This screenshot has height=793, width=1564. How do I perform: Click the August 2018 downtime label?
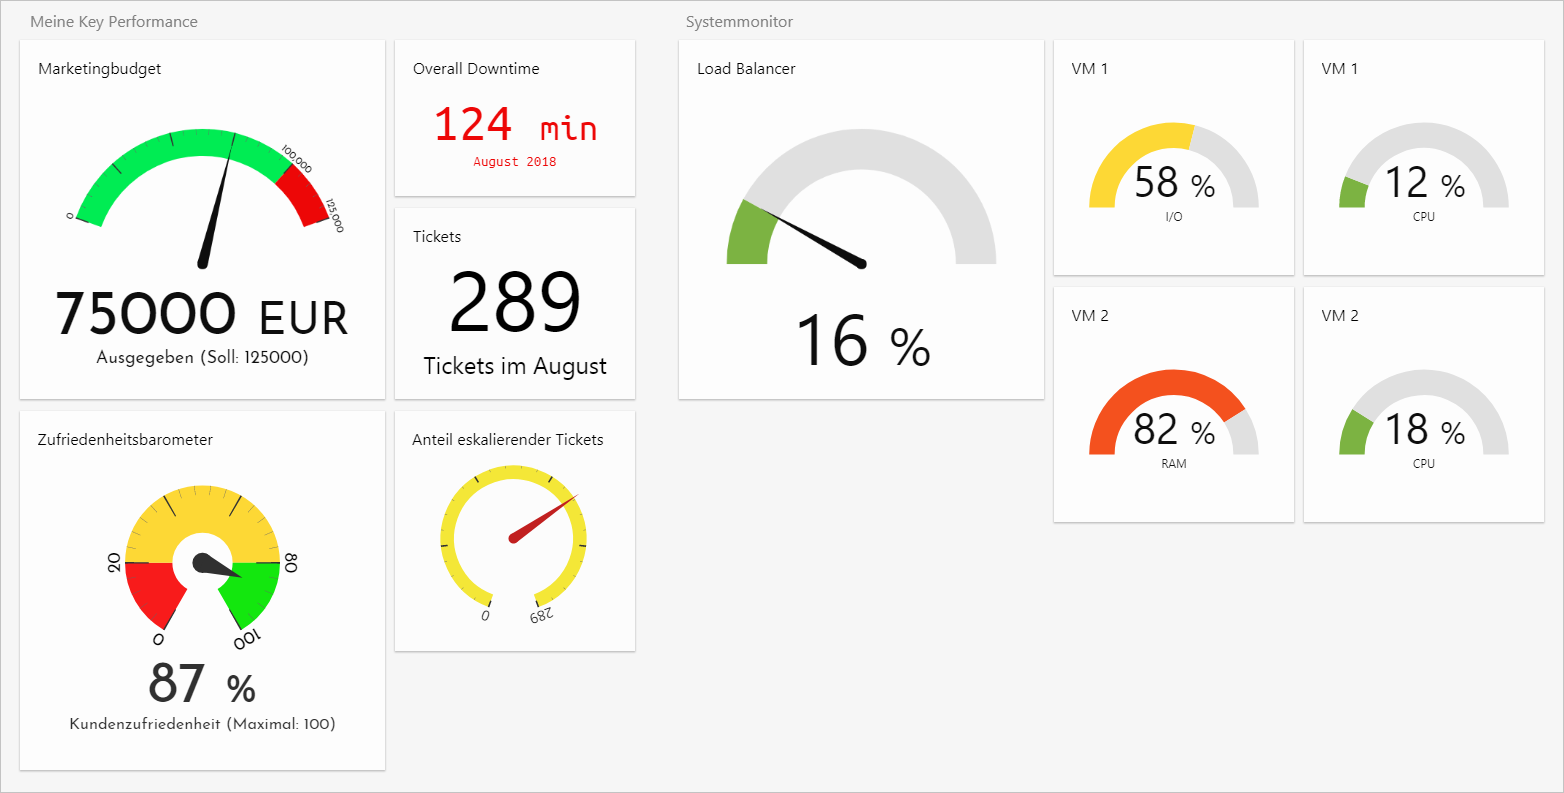click(x=515, y=162)
